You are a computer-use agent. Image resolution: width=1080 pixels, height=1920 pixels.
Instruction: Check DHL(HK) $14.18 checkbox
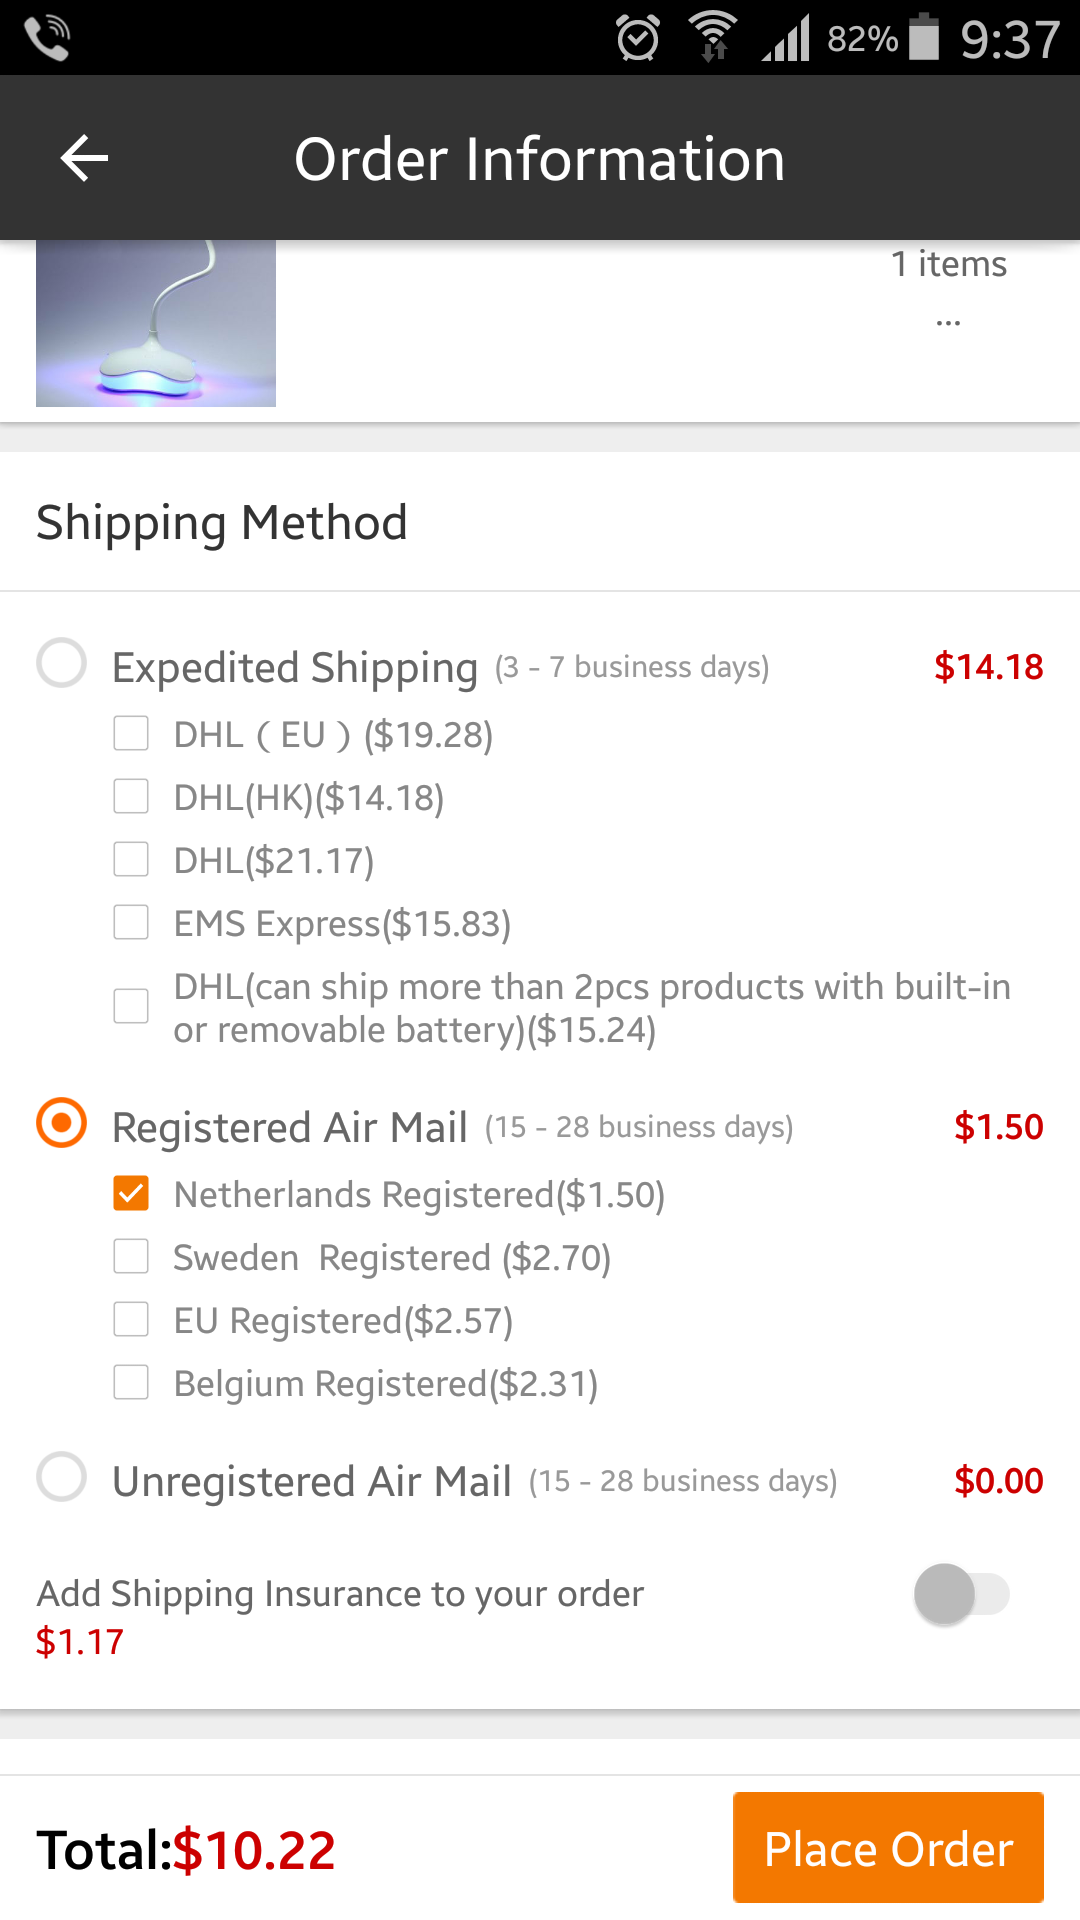pos(131,796)
